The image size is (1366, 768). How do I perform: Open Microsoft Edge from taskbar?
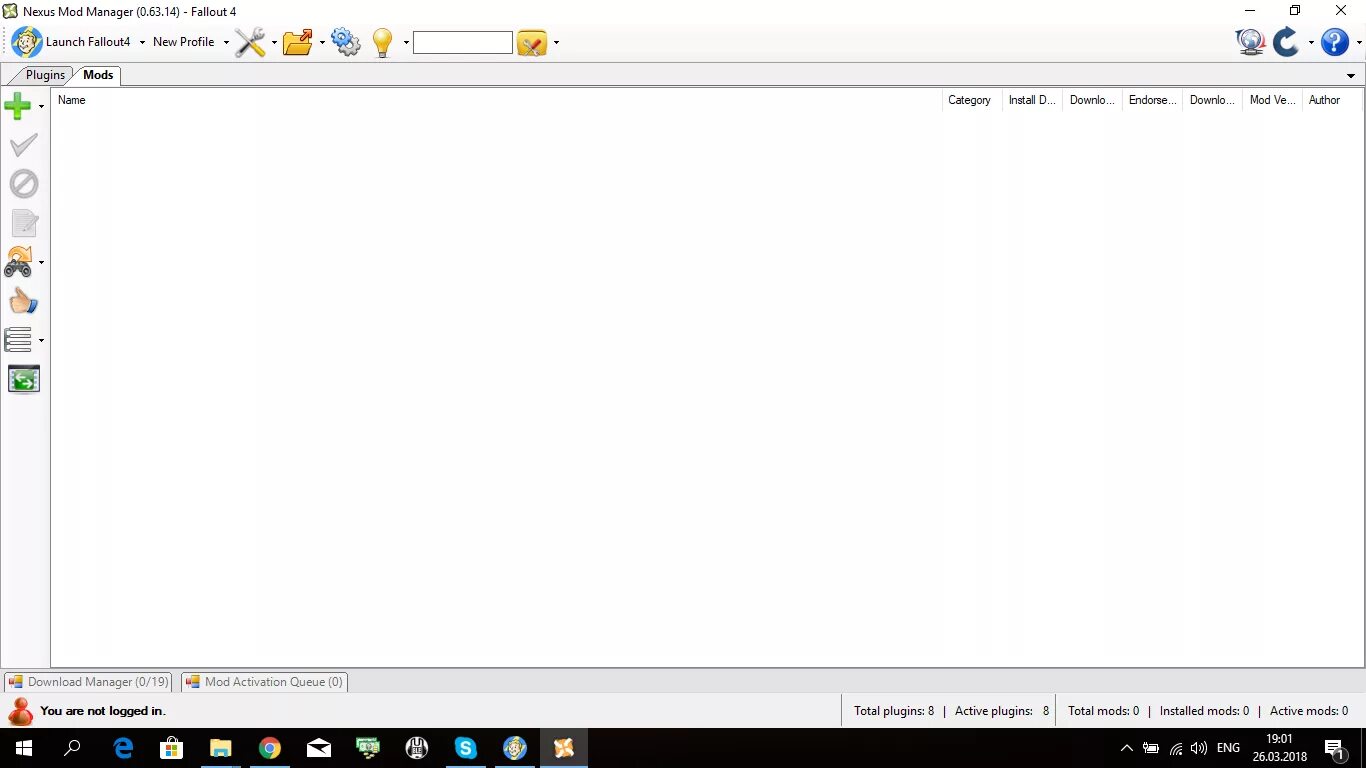click(x=123, y=748)
